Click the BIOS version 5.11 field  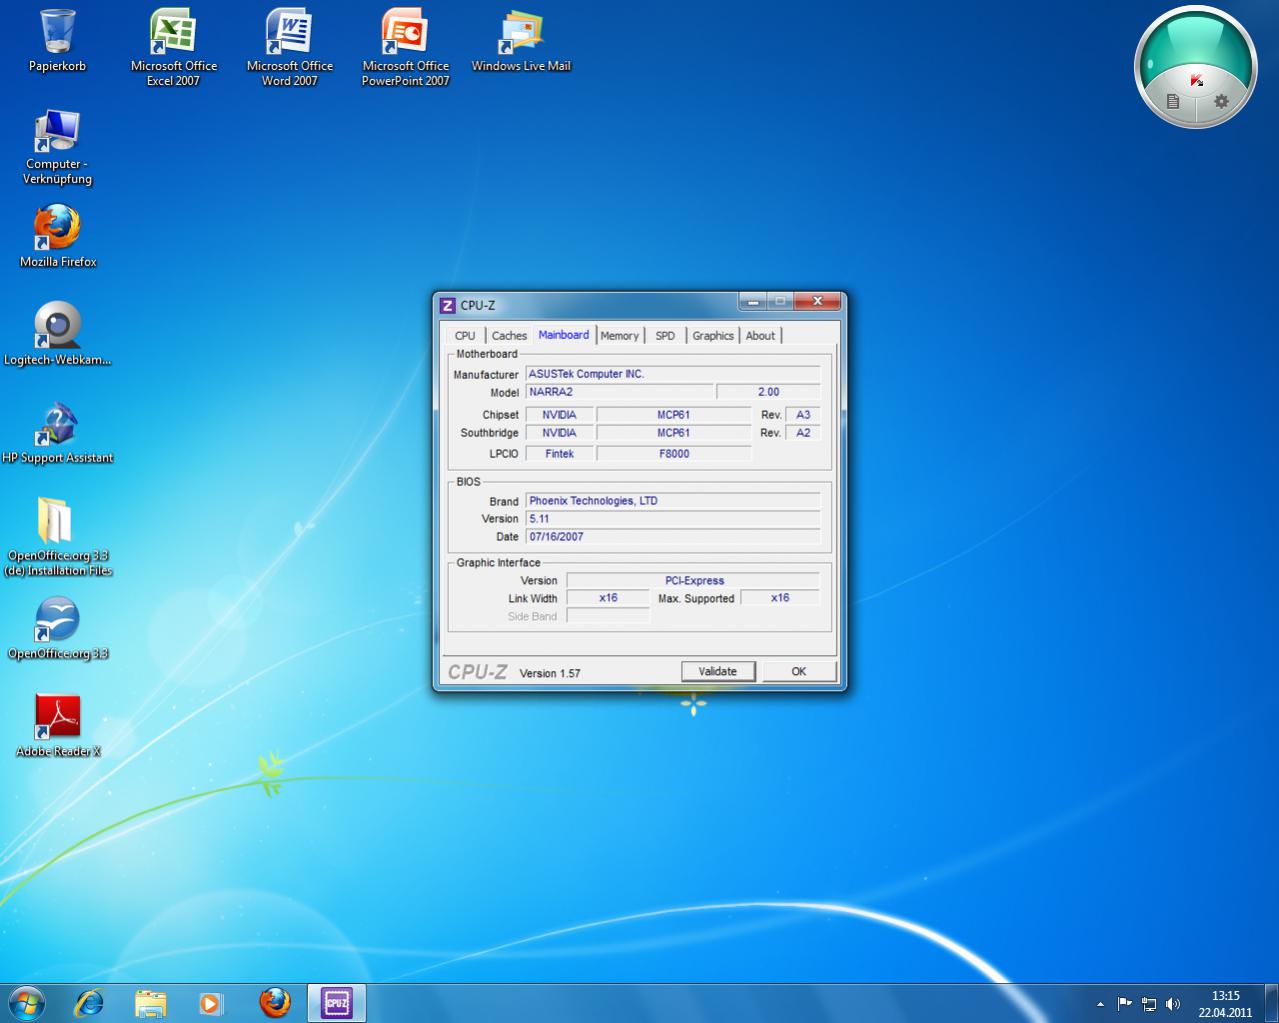[673, 519]
